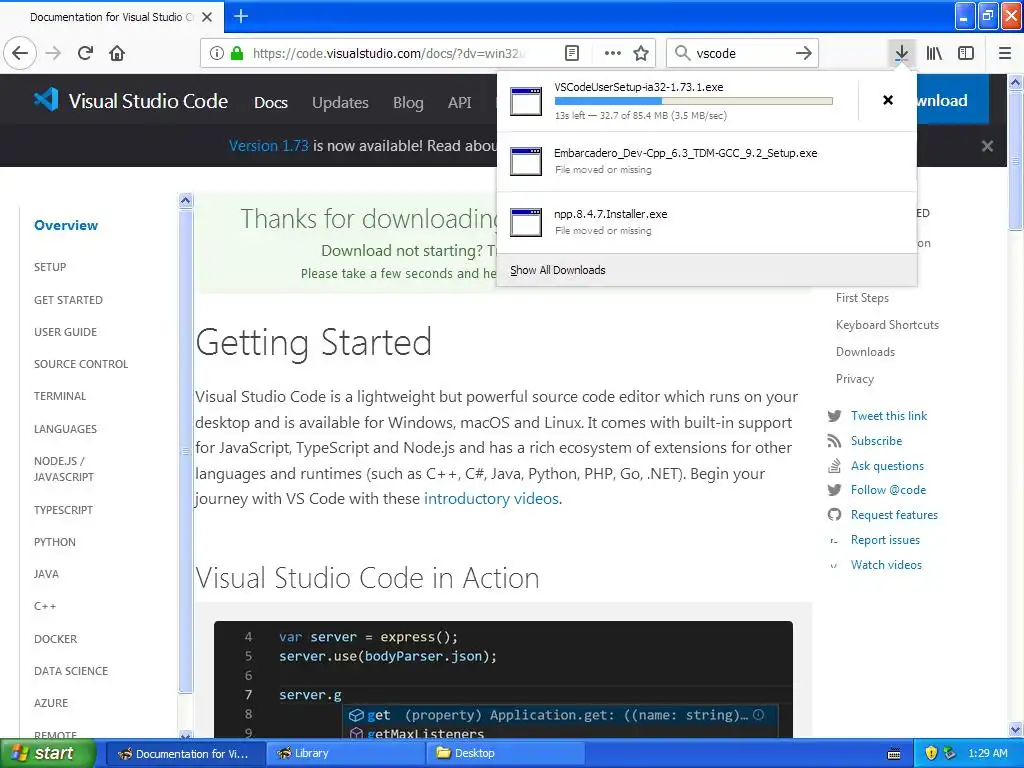Viewport: 1024px width, 768px height.
Task: Click the Follow @code Twitter icon
Action: [834, 490]
